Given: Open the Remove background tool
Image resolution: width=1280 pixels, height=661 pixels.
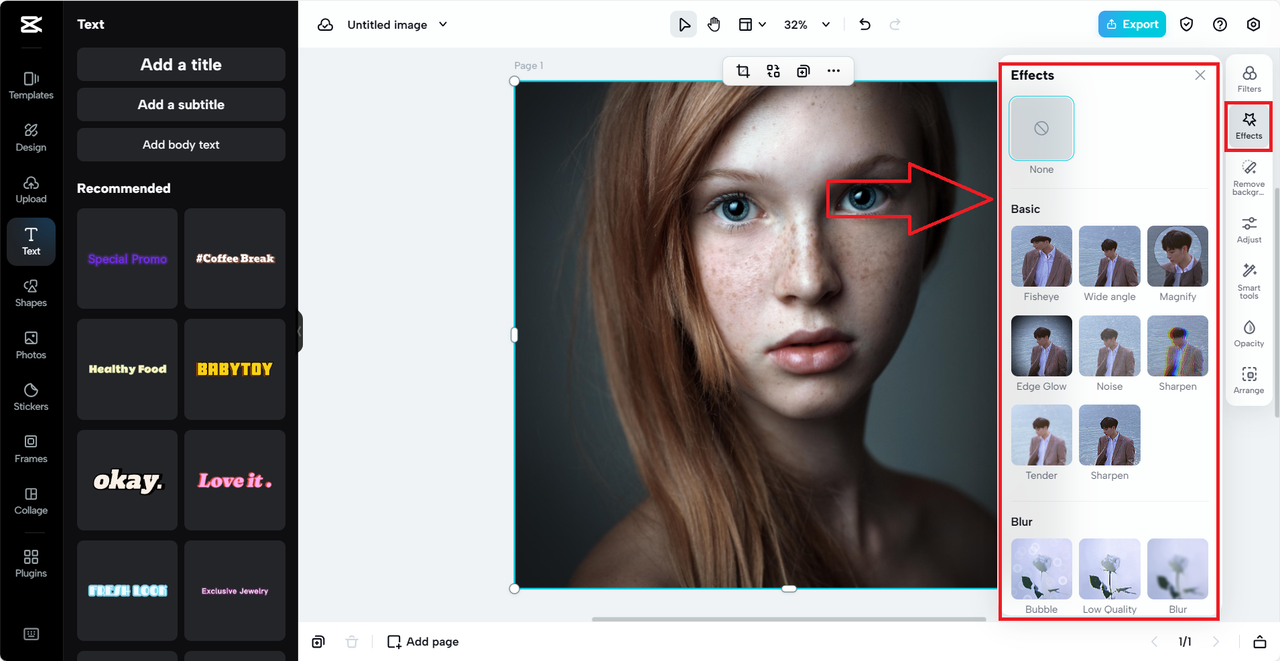Looking at the screenshot, I should pyautogui.click(x=1249, y=178).
